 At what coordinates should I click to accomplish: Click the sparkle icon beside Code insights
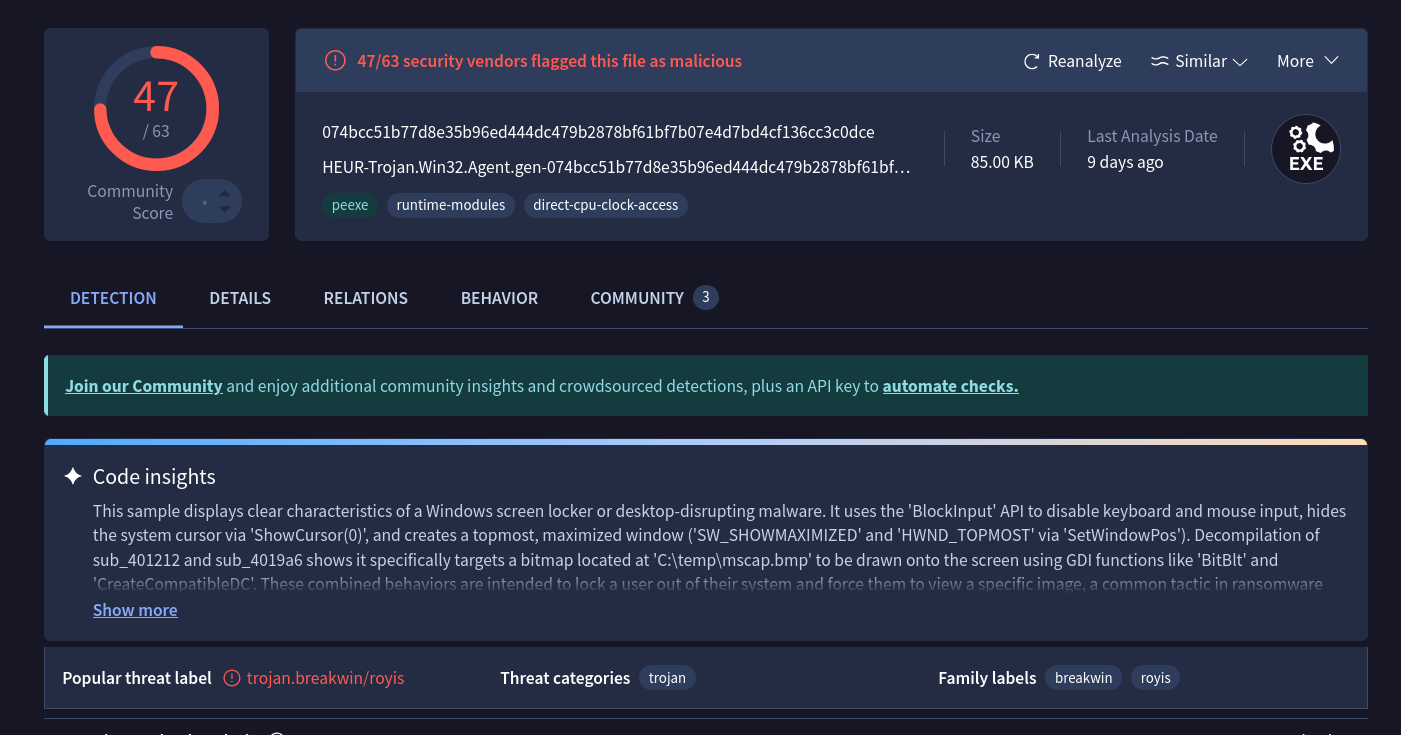(x=73, y=476)
